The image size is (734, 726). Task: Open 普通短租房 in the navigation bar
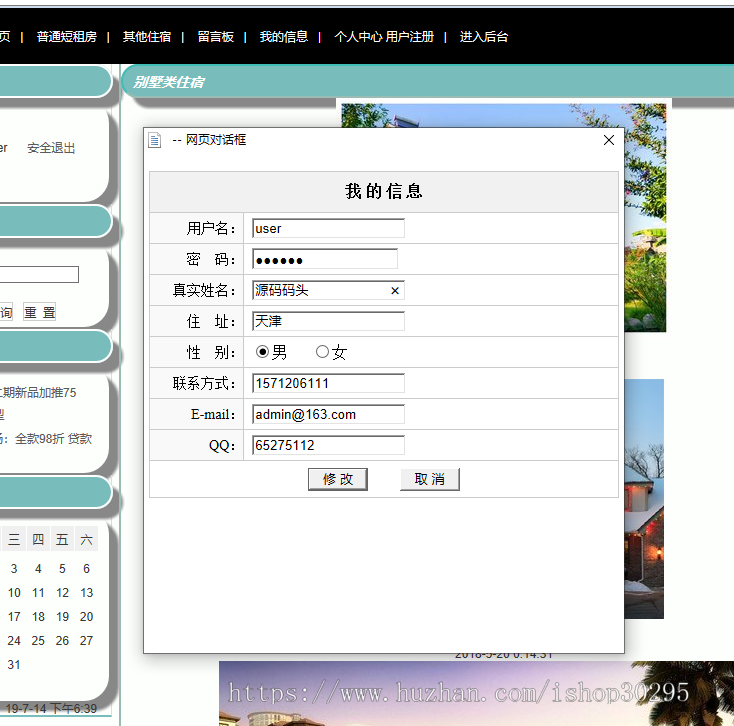[66, 37]
